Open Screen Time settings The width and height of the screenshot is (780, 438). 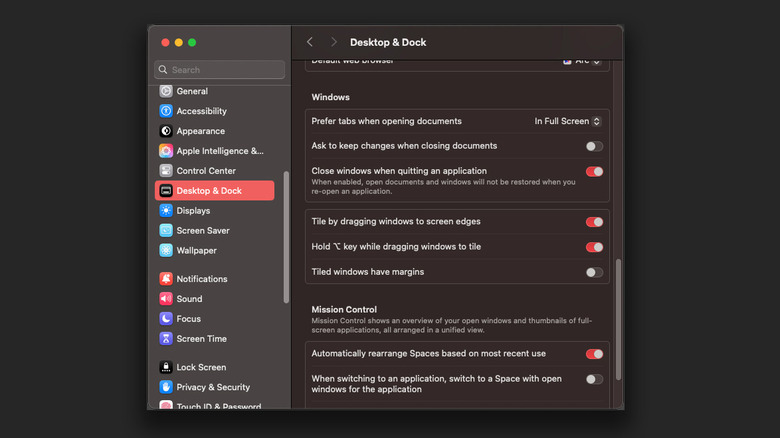(201, 339)
